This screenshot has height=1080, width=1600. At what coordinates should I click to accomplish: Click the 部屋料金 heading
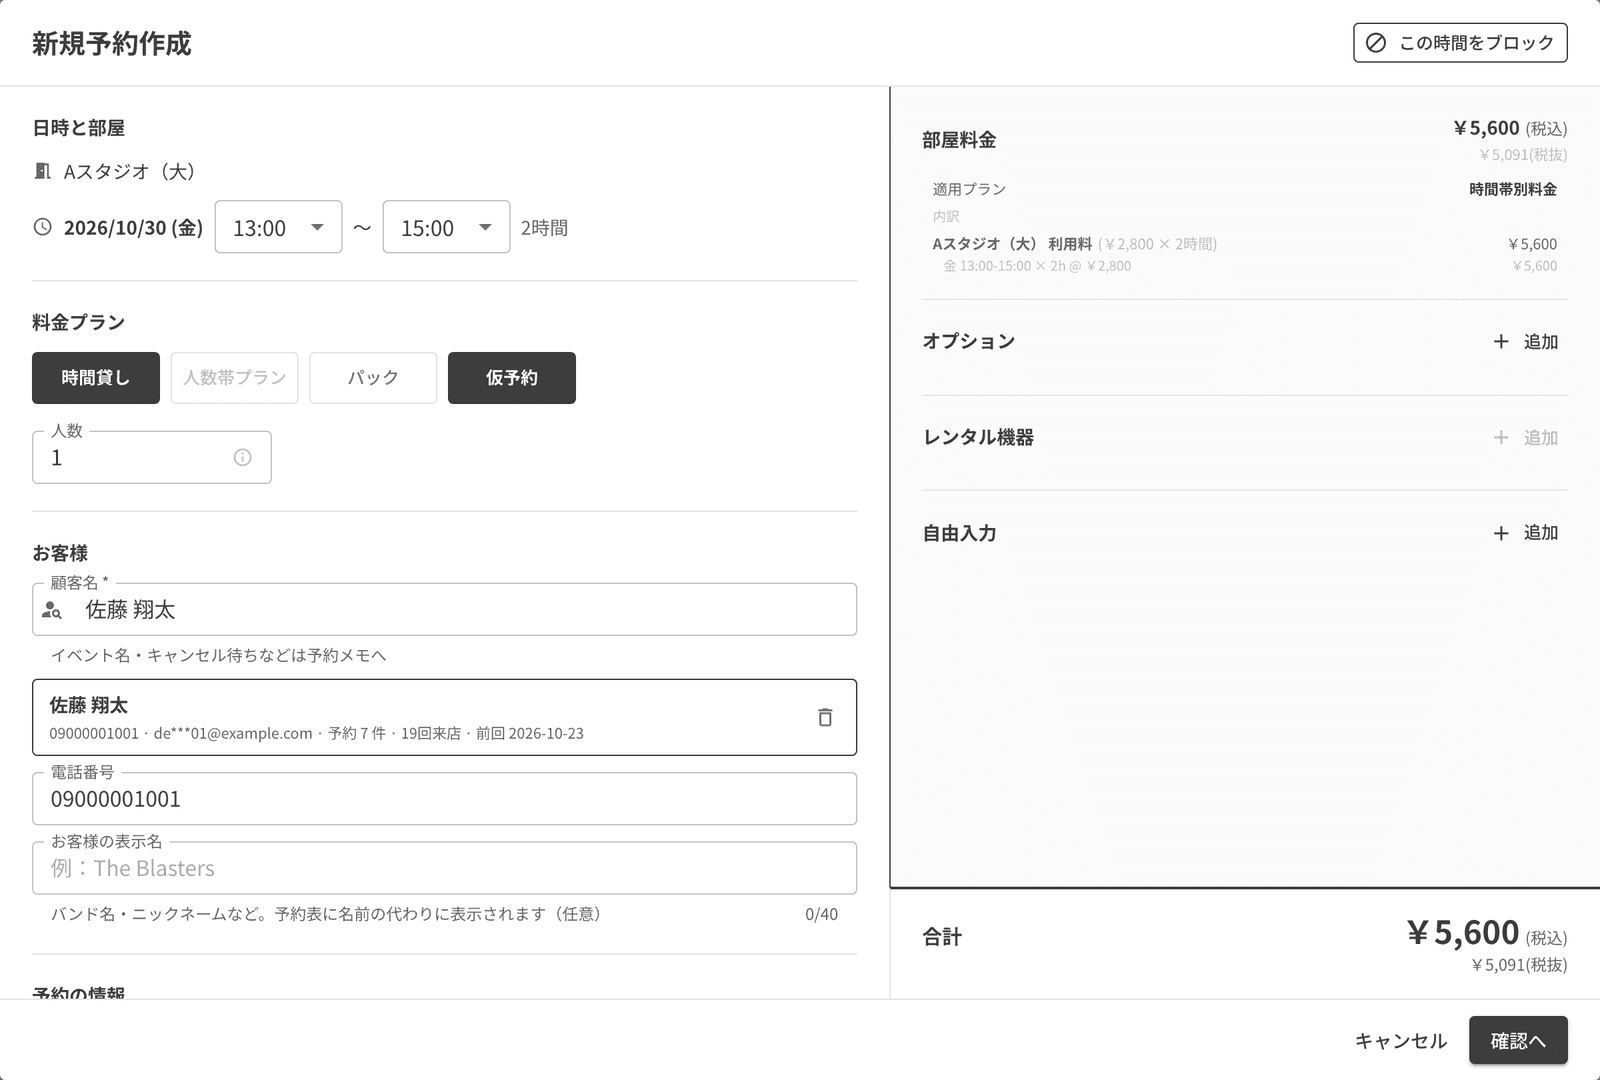pos(959,140)
